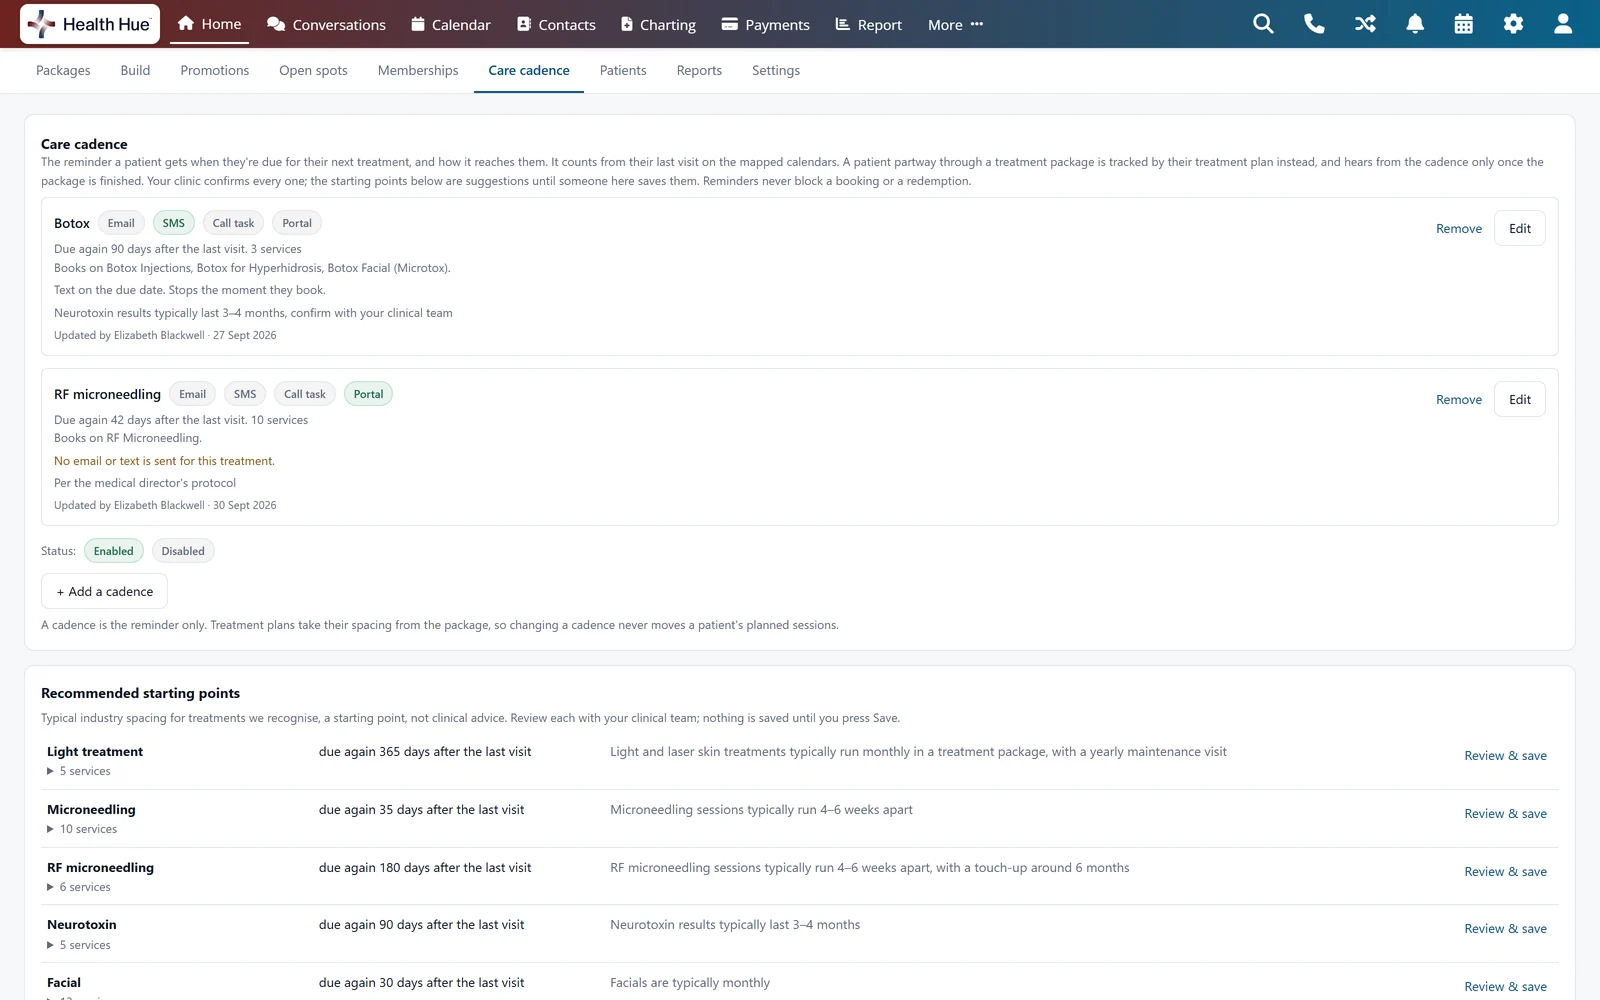Expand Microneedling 10 services list
The image size is (1600, 1000).
point(82,829)
